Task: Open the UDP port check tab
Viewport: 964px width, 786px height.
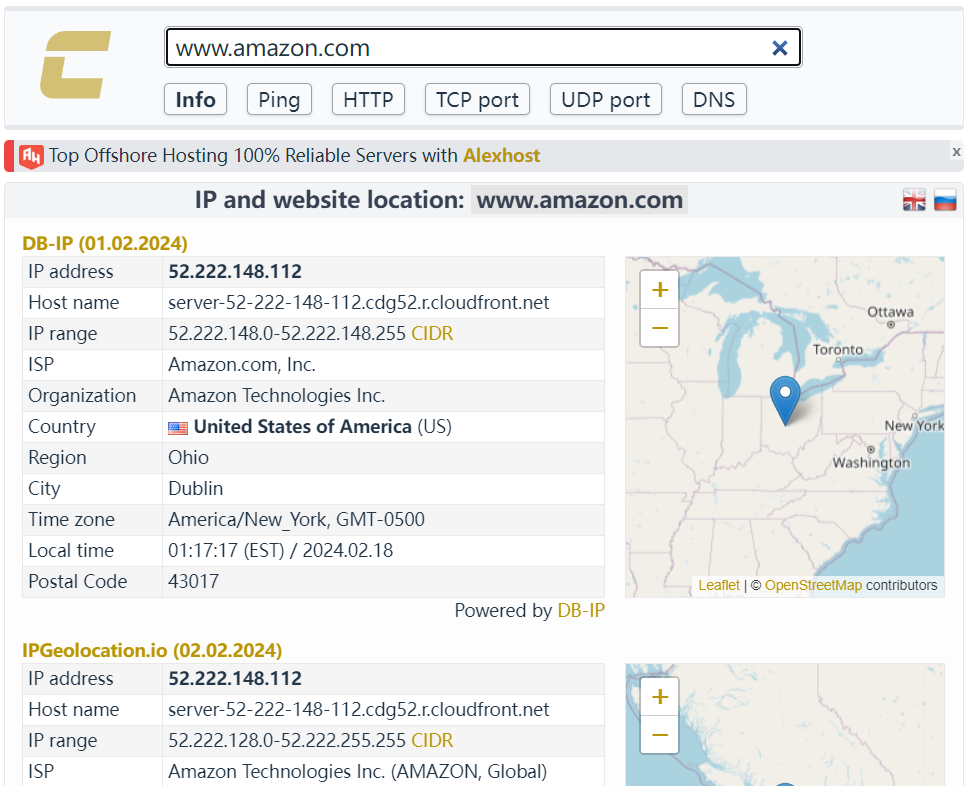Action: pos(606,100)
